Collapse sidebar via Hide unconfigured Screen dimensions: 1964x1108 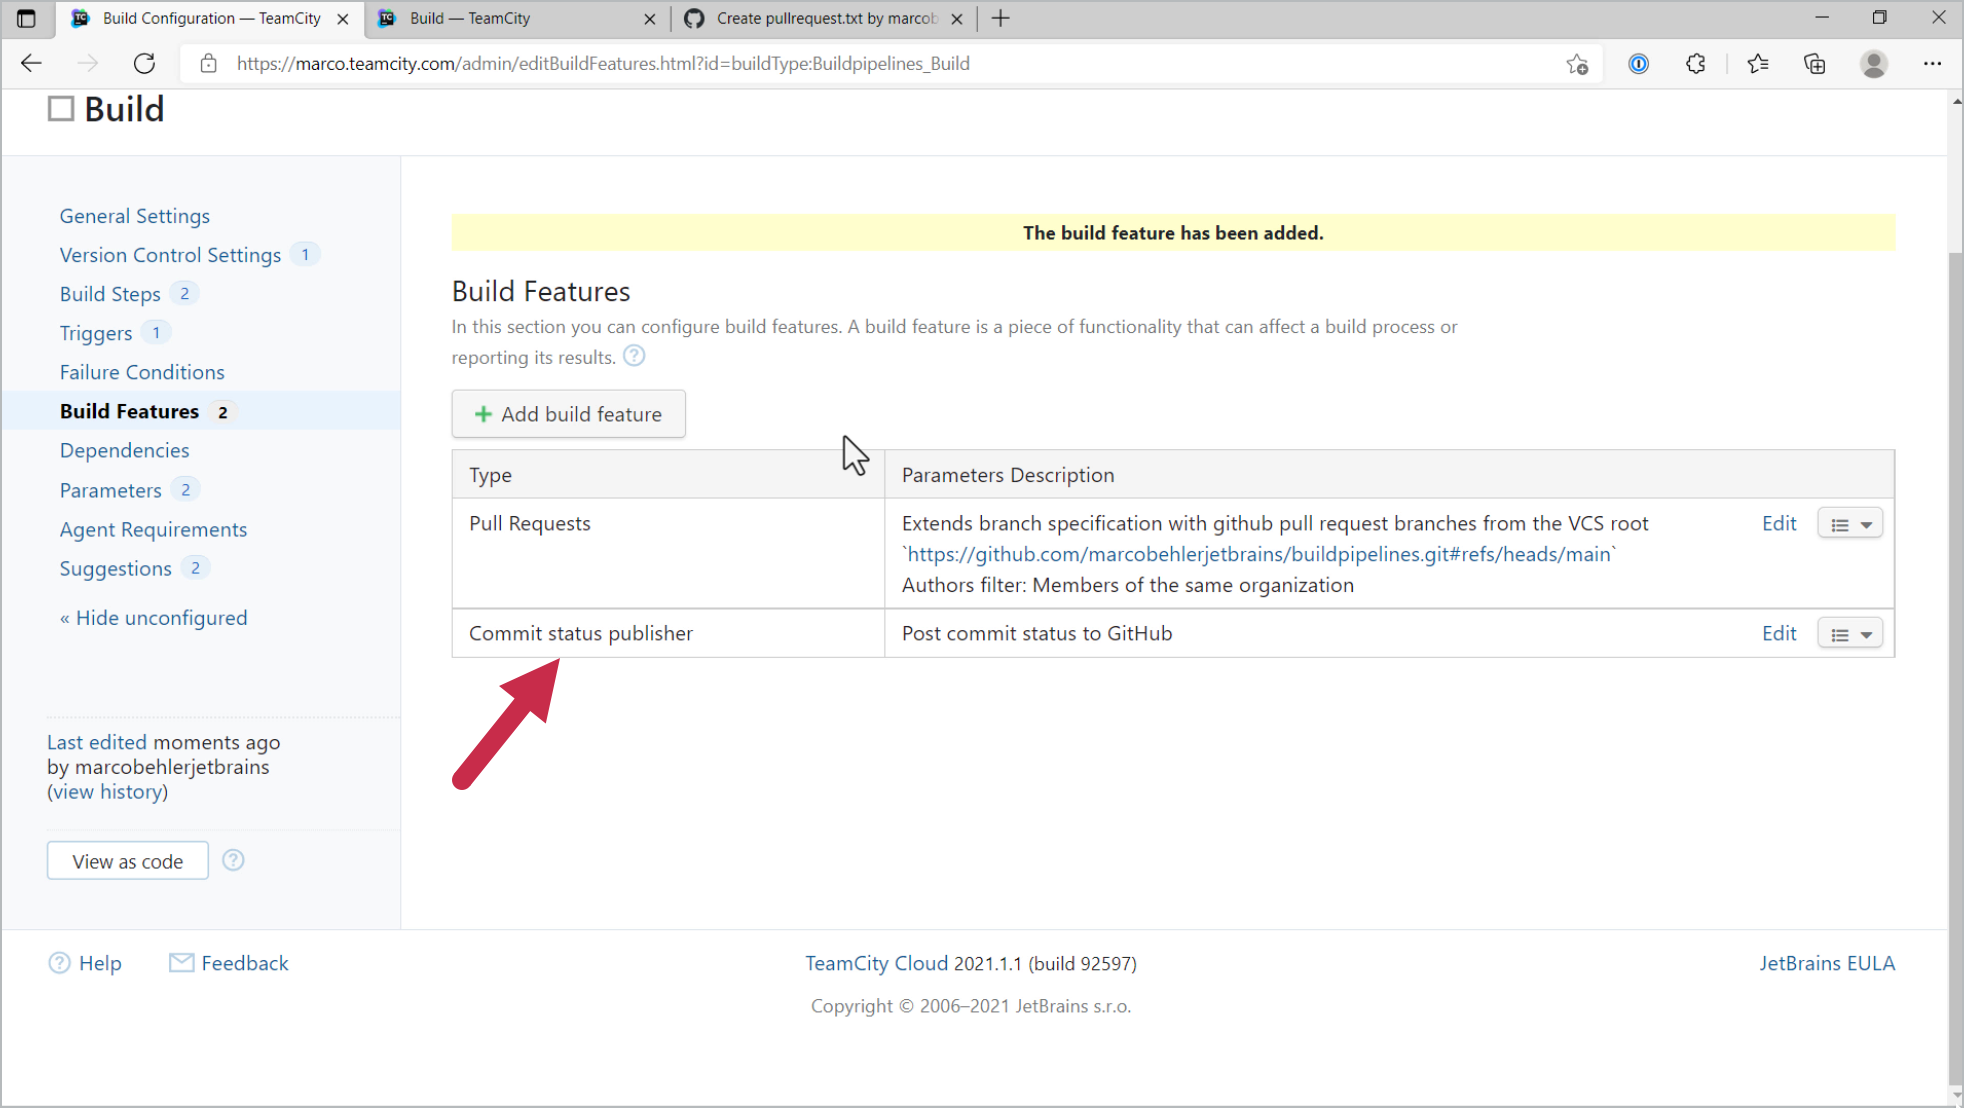point(153,617)
